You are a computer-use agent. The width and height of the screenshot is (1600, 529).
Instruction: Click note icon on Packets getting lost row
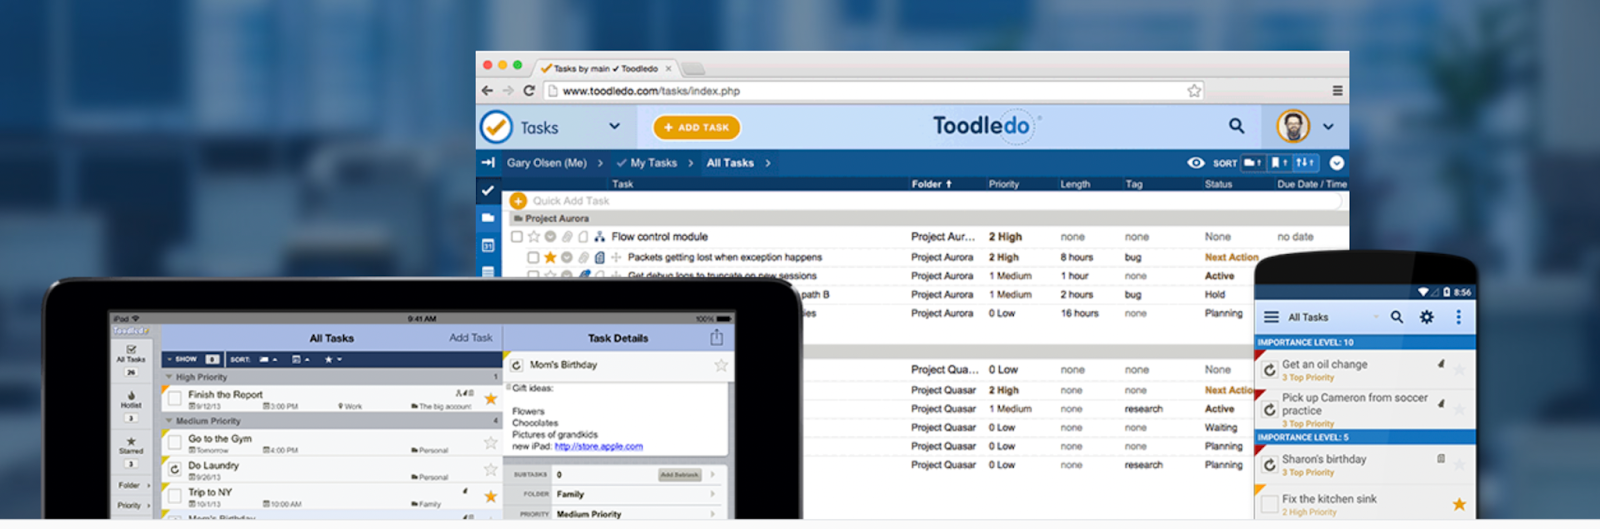coord(600,257)
